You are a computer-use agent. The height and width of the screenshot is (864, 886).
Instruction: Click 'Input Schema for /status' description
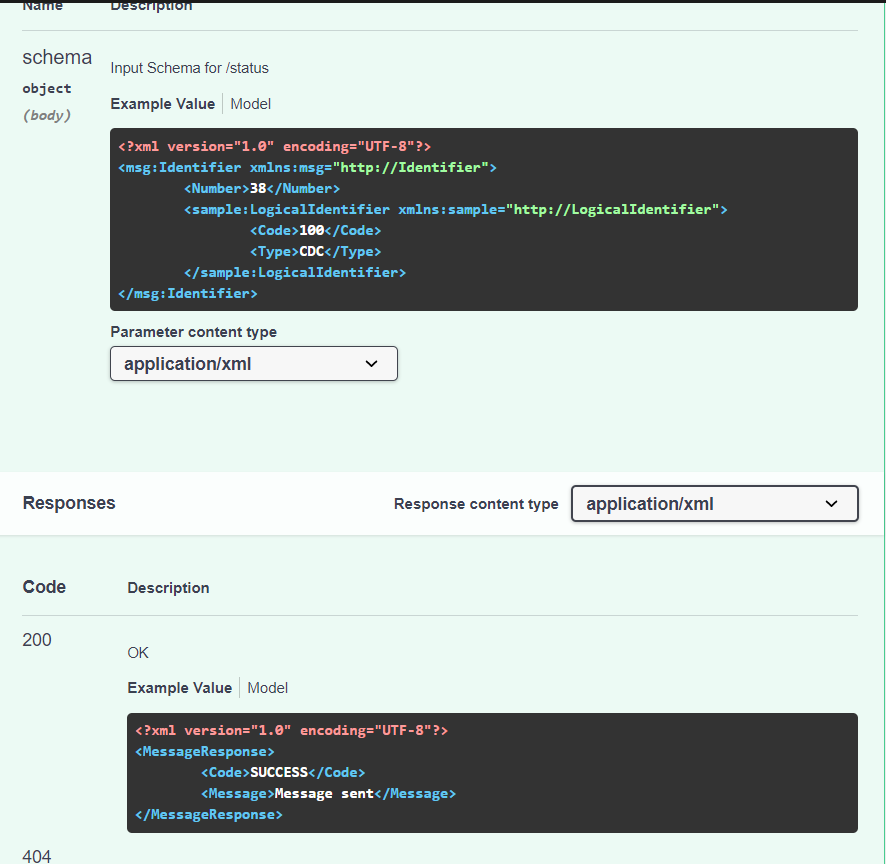point(189,68)
